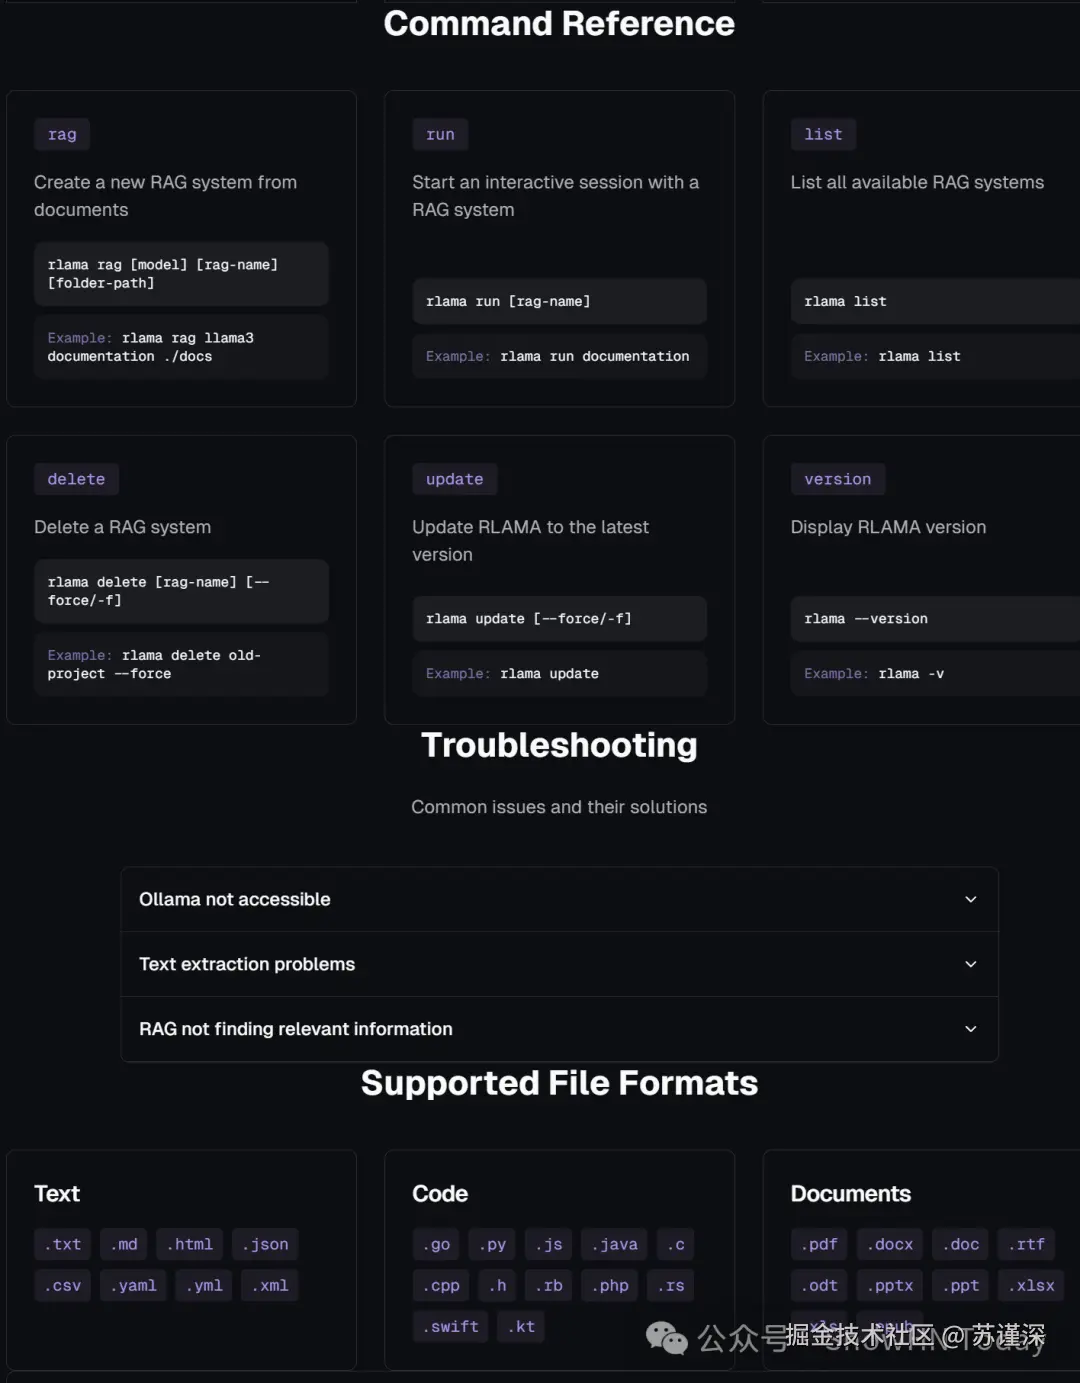Click the delete command tag
The image size is (1080, 1383).
(x=76, y=479)
